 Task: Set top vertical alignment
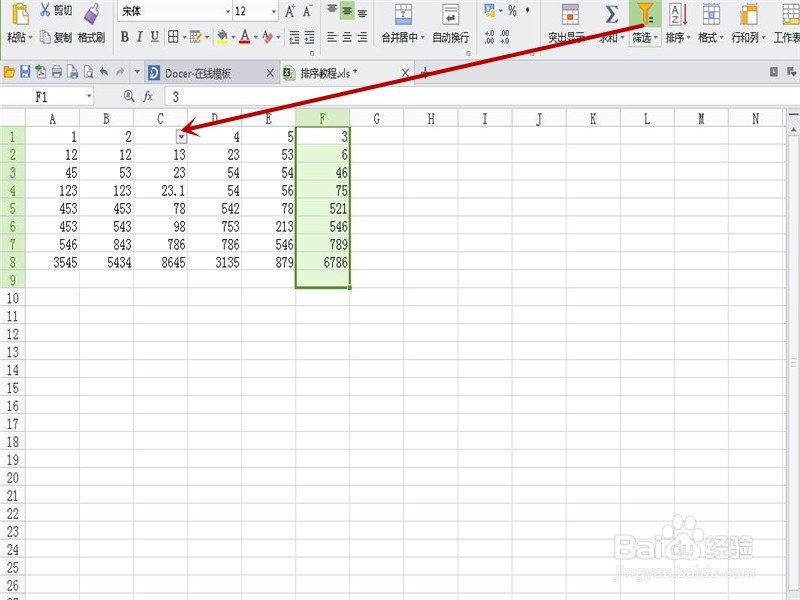(x=332, y=11)
